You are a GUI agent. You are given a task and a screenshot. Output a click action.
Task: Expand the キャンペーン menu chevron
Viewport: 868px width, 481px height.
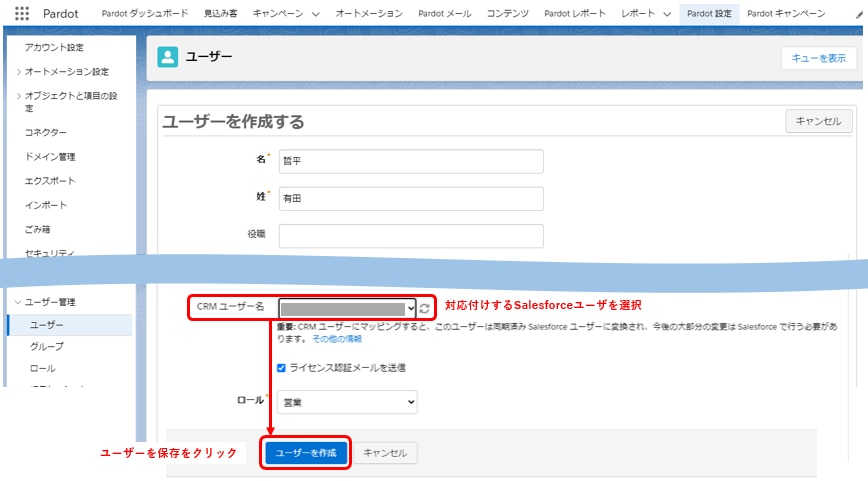click(316, 14)
